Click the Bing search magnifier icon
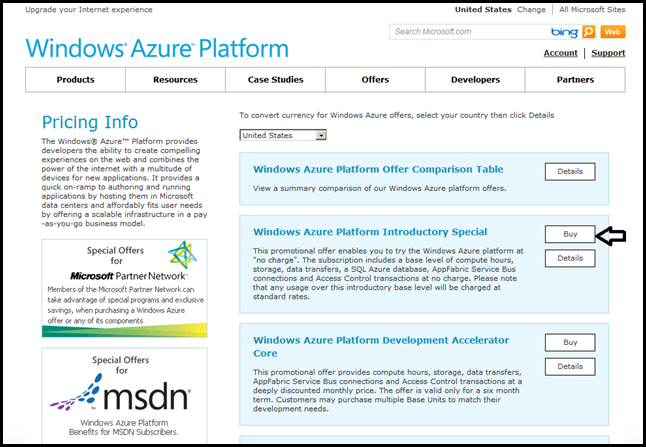The width and height of the screenshot is (646, 447). click(589, 32)
